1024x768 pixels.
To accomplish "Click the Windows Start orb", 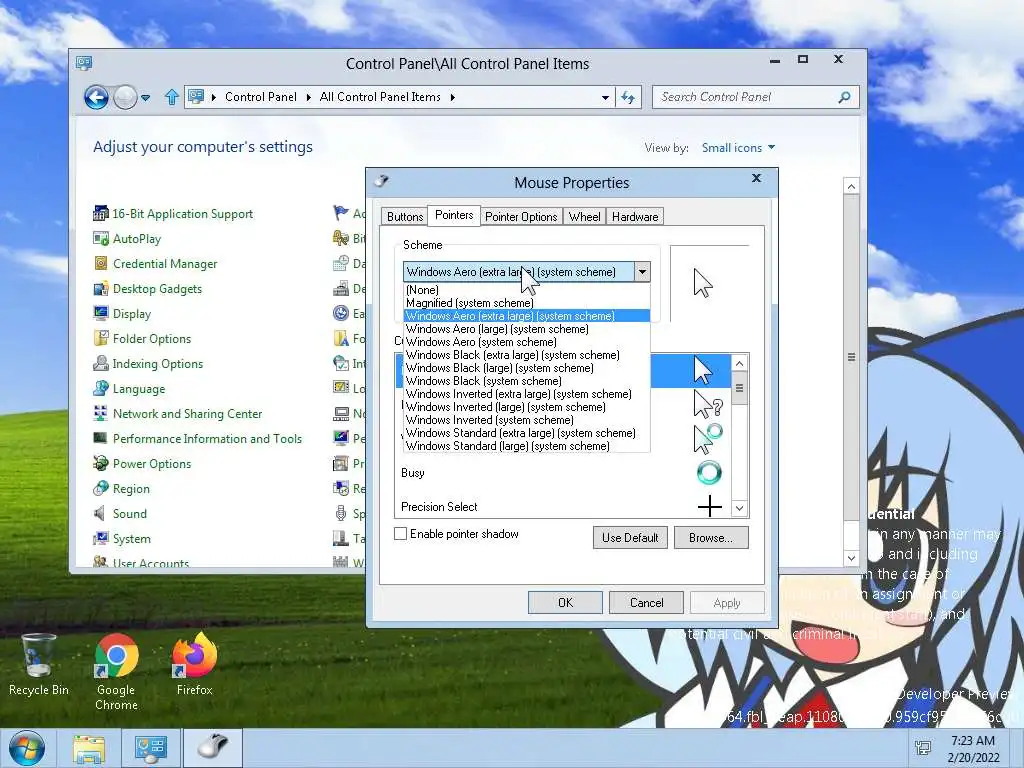I will [27, 748].
